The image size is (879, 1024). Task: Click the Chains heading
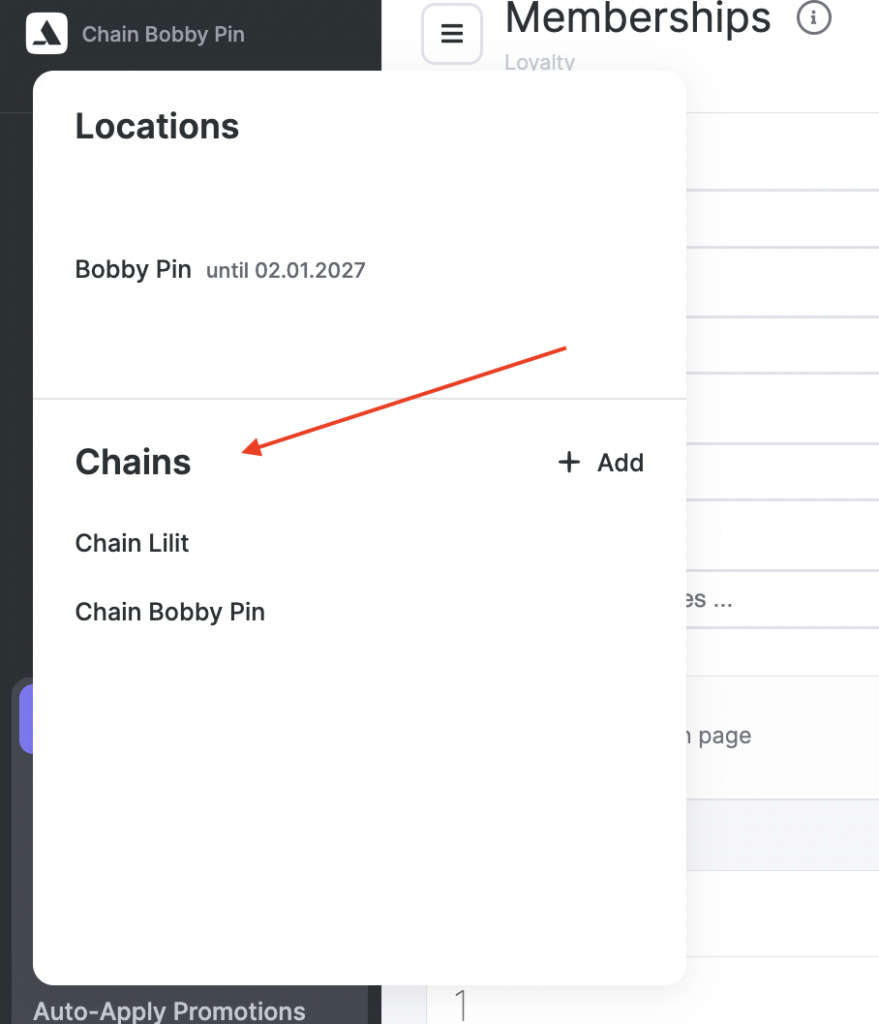pos(133,462)
